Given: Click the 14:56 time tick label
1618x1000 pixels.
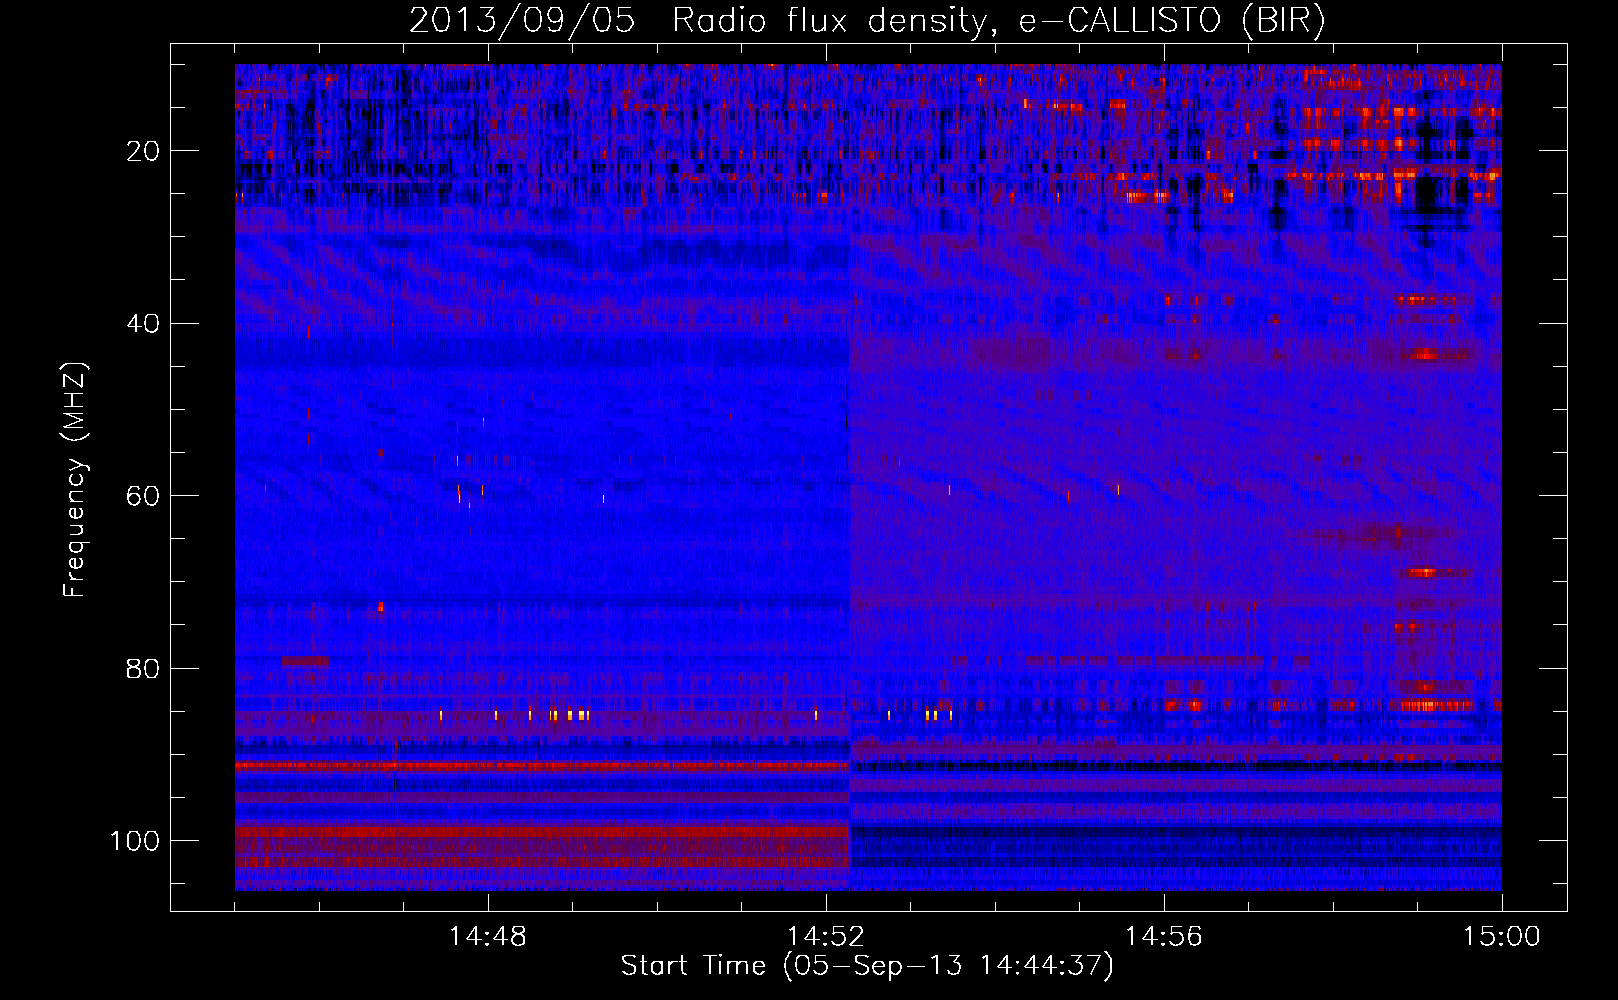Looking at the screenshot, I should (x=1164, y=936).
